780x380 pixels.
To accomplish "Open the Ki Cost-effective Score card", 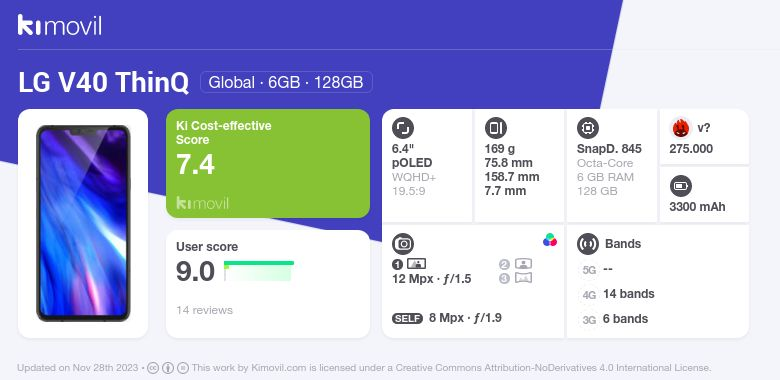I will pos(268,163).
